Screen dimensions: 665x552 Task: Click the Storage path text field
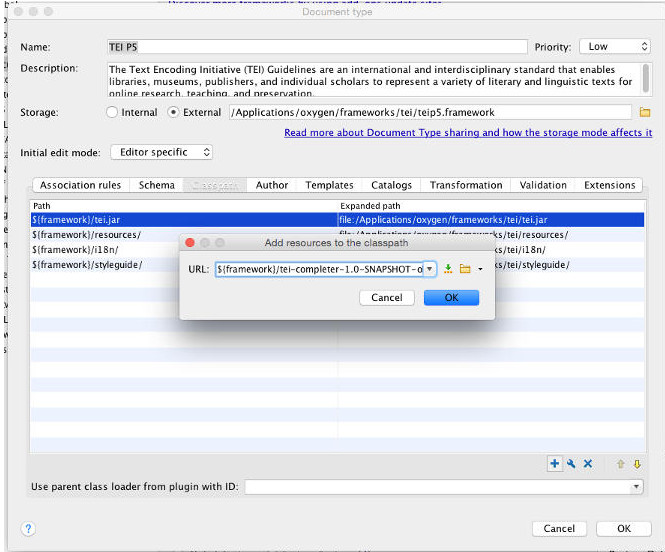point(430,112)
